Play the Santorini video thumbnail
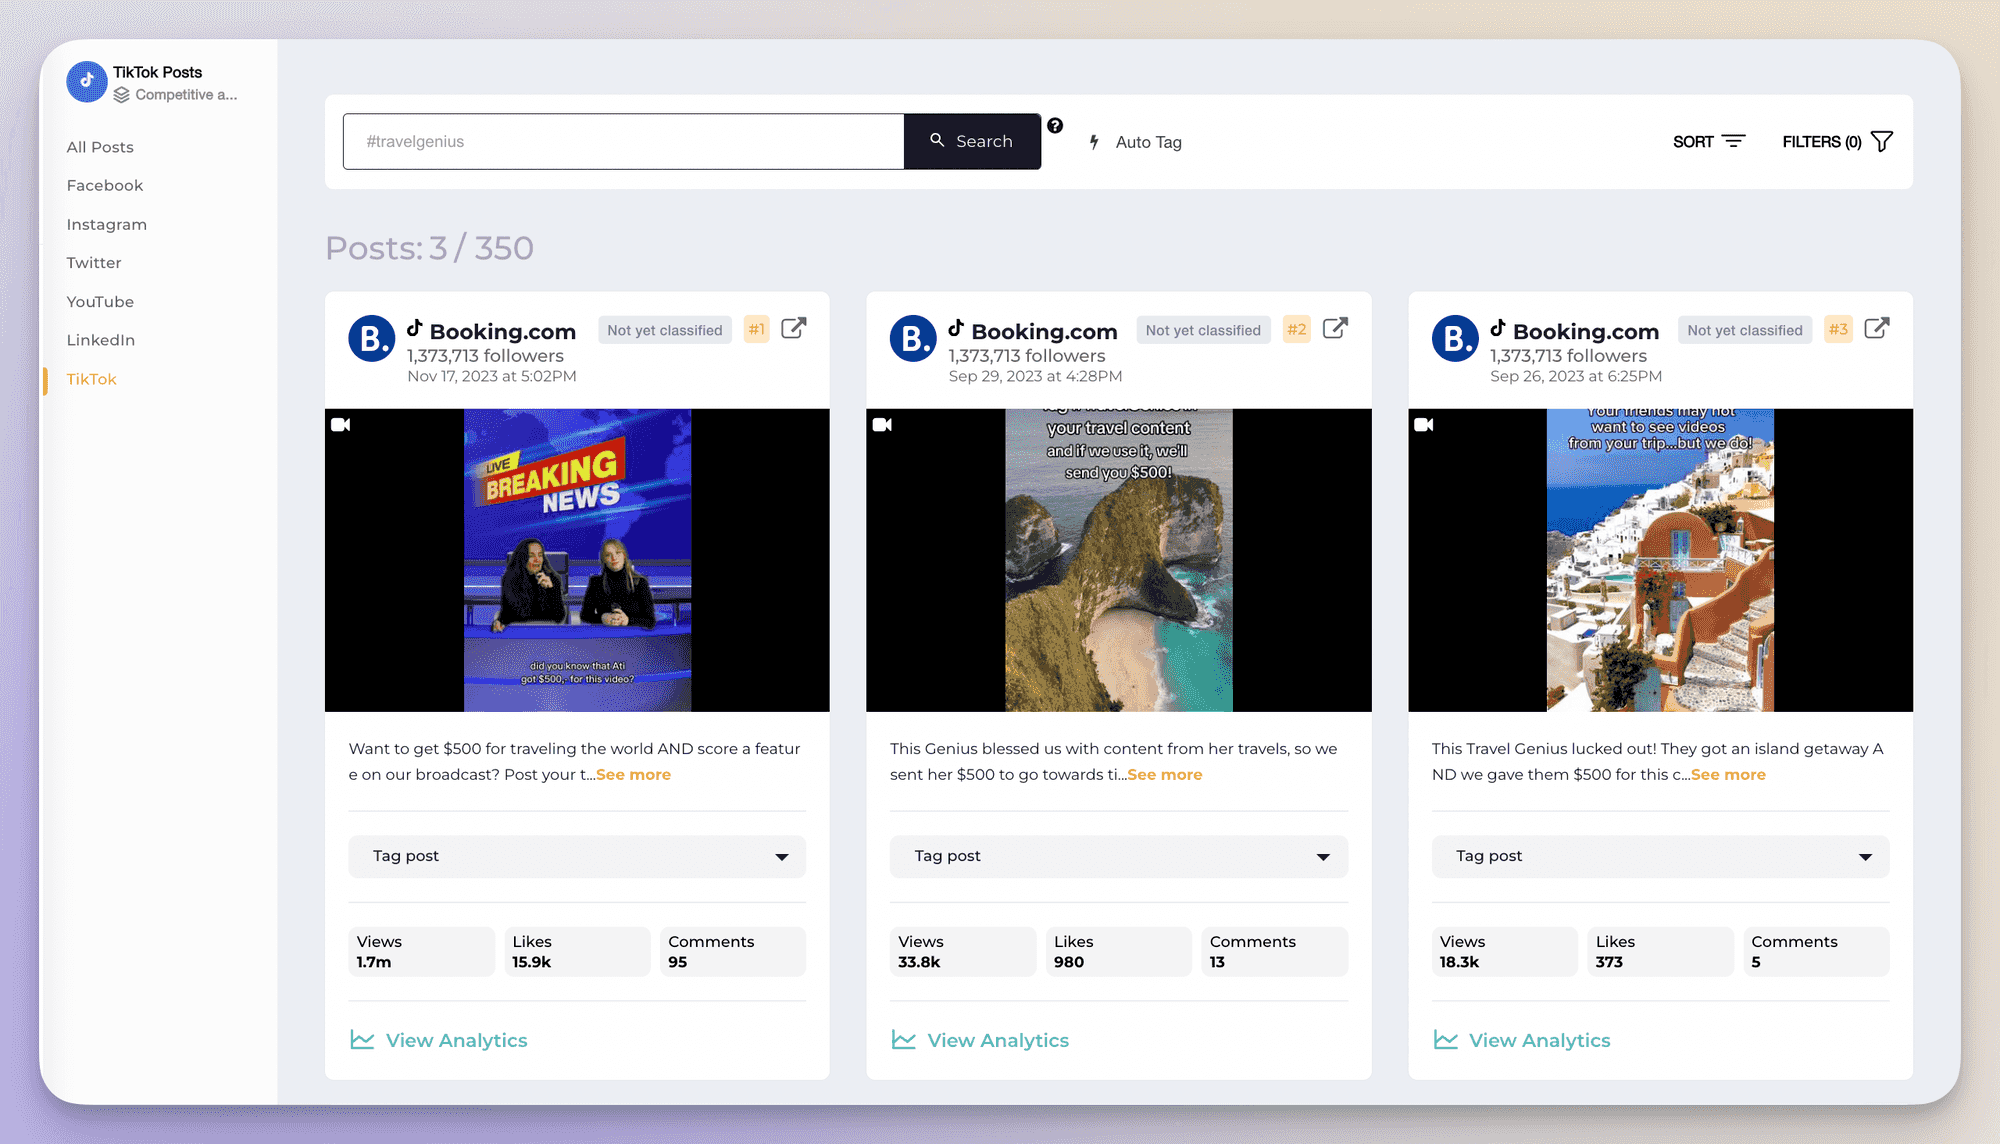The width and height of the screenshot is (2000, 1144). 1661,560
